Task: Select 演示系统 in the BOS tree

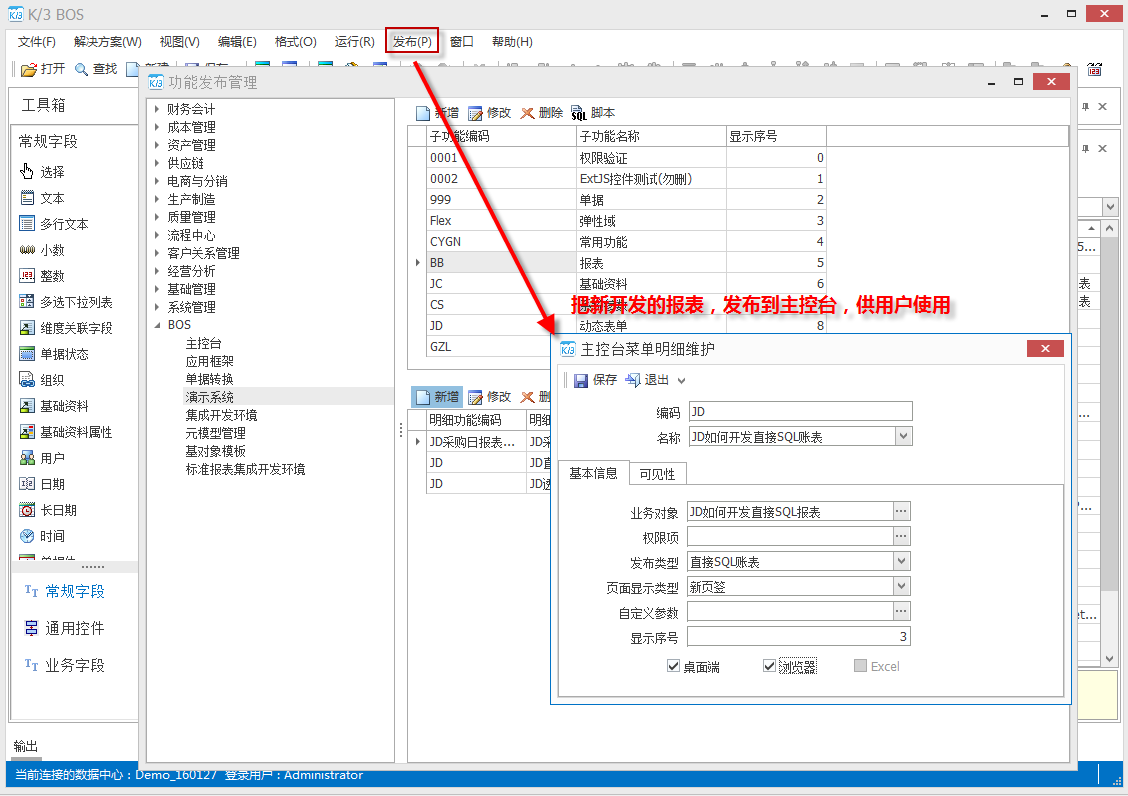Action: pos(209,397)
